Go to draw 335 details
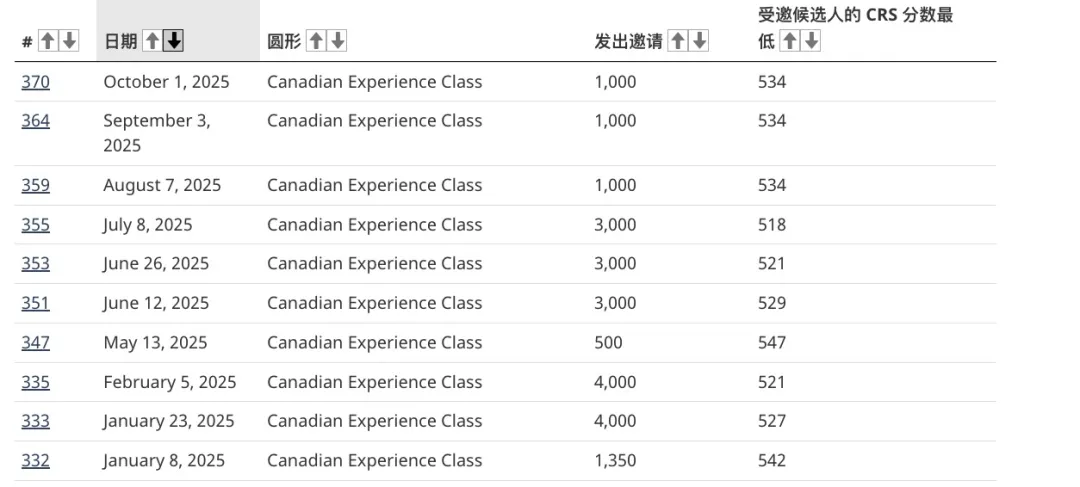Image resolution: width=1080 pixels, height=487 pixels. point(35,382)
